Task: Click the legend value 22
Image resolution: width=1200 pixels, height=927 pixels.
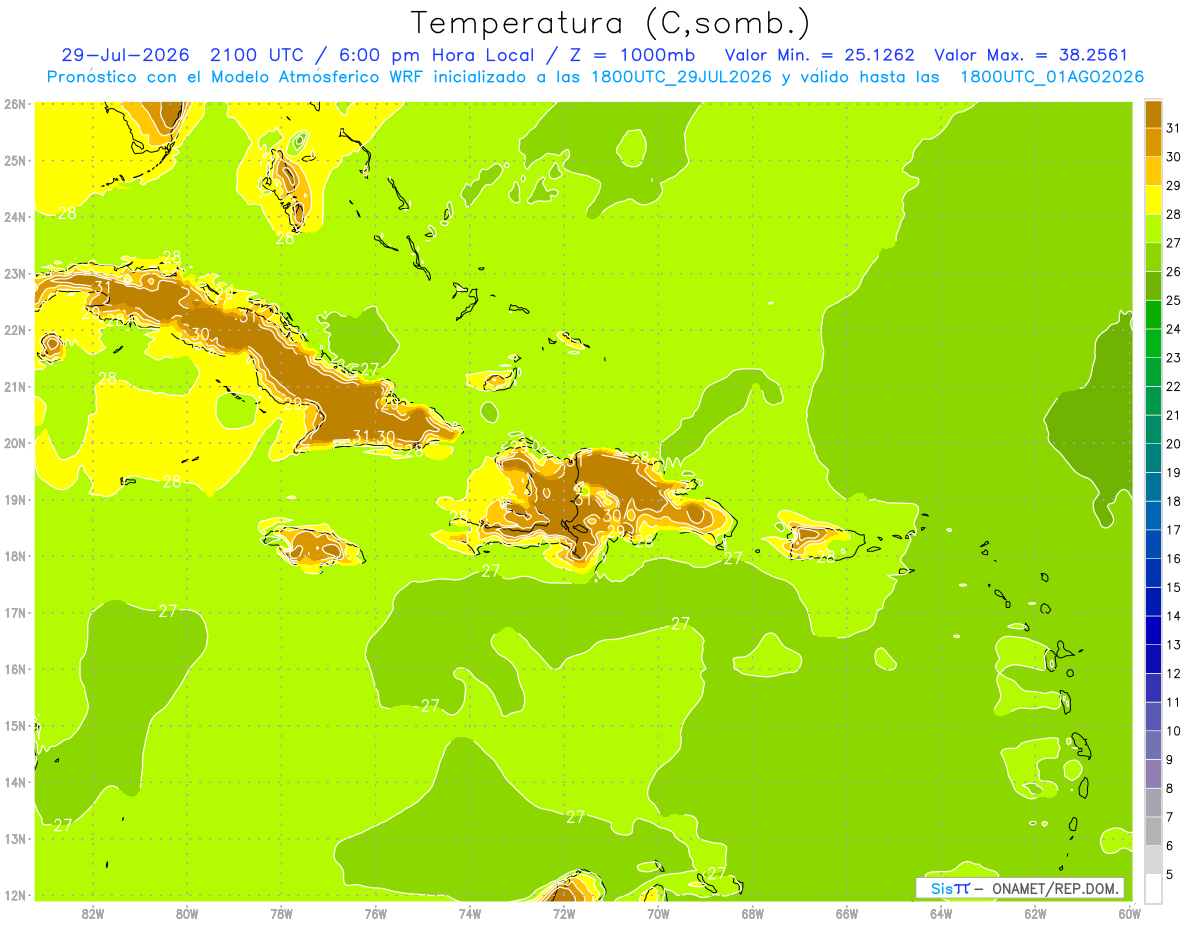Action: [x=1173, y=386]
